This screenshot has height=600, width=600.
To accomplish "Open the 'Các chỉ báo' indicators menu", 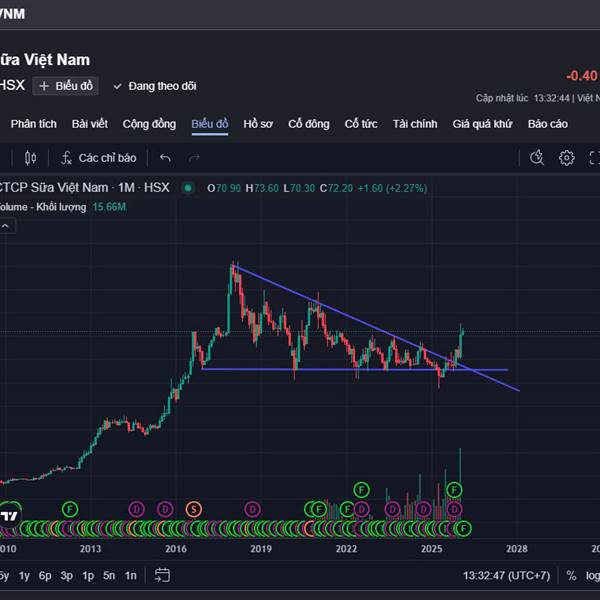I will 99,158.
